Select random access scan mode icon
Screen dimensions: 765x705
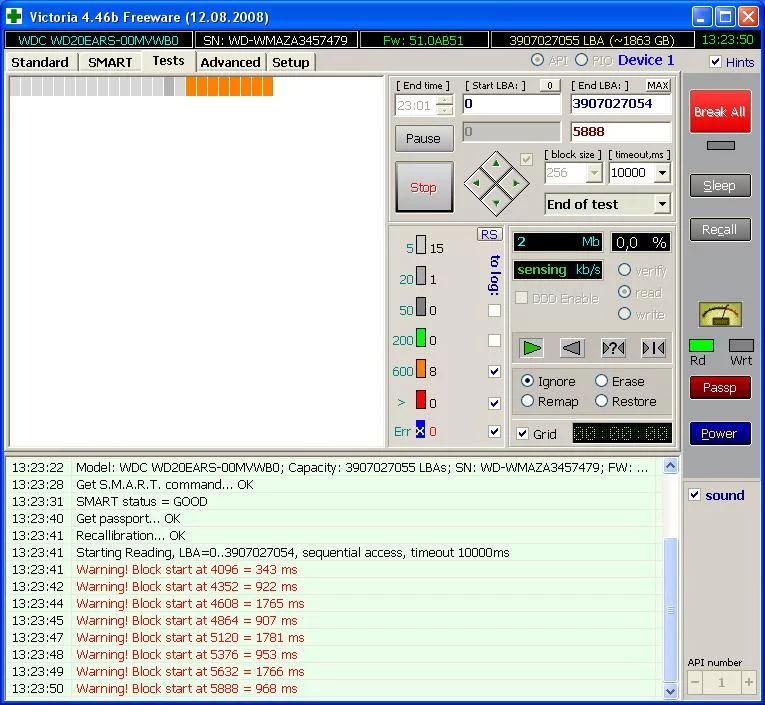[613, 348]
